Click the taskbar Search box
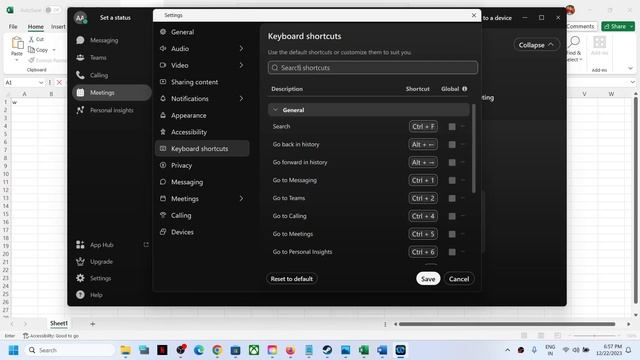This screenshot has height=360, width=640. tap(69, 350)
